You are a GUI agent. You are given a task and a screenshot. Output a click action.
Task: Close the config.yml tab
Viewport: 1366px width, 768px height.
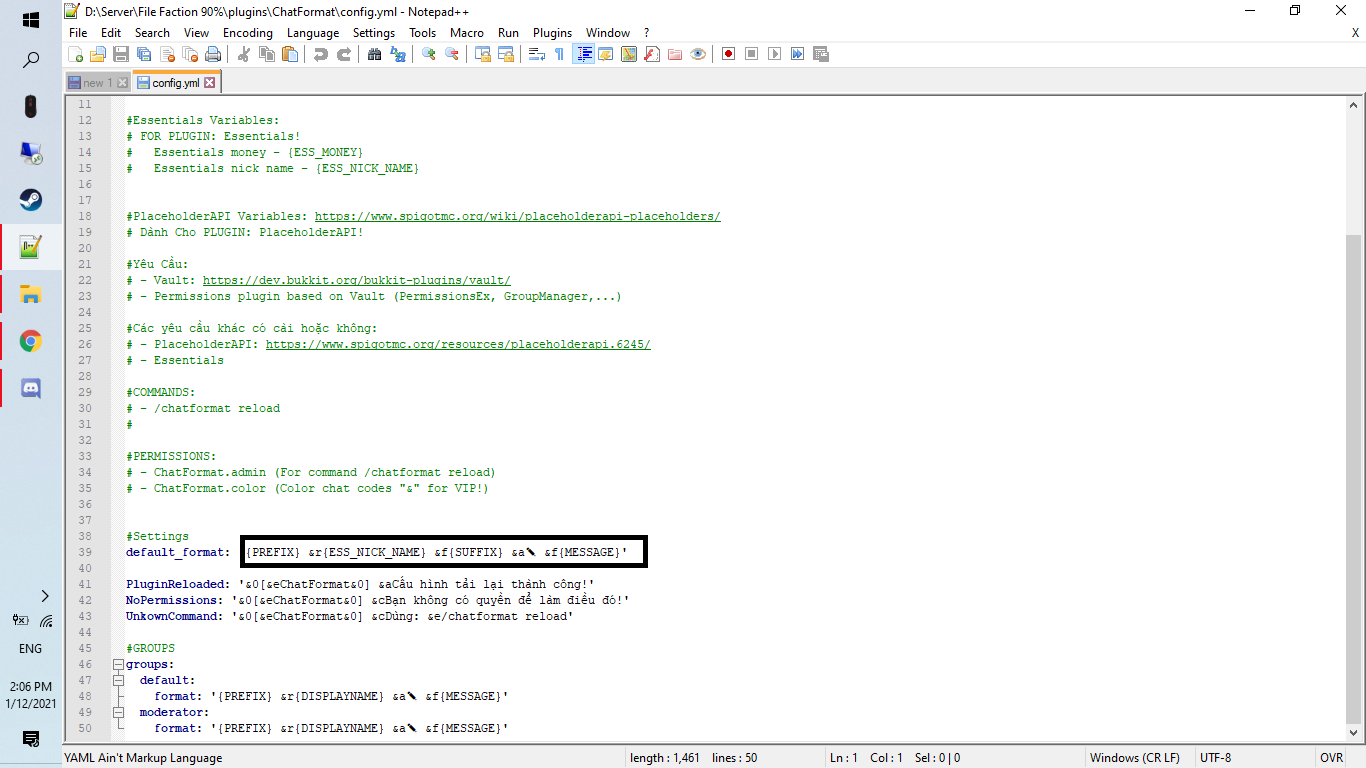[x=210, y=83]
